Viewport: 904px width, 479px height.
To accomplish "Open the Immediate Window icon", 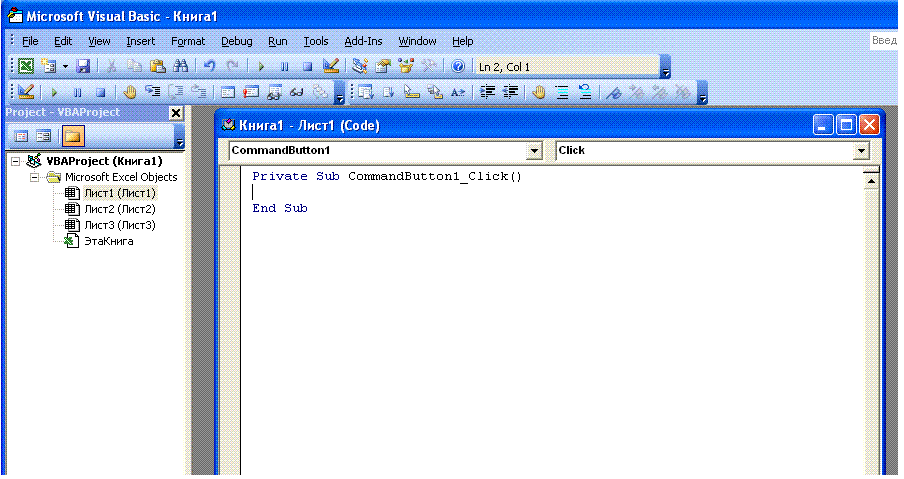I will pyautogui.click(x=251, y=92).
